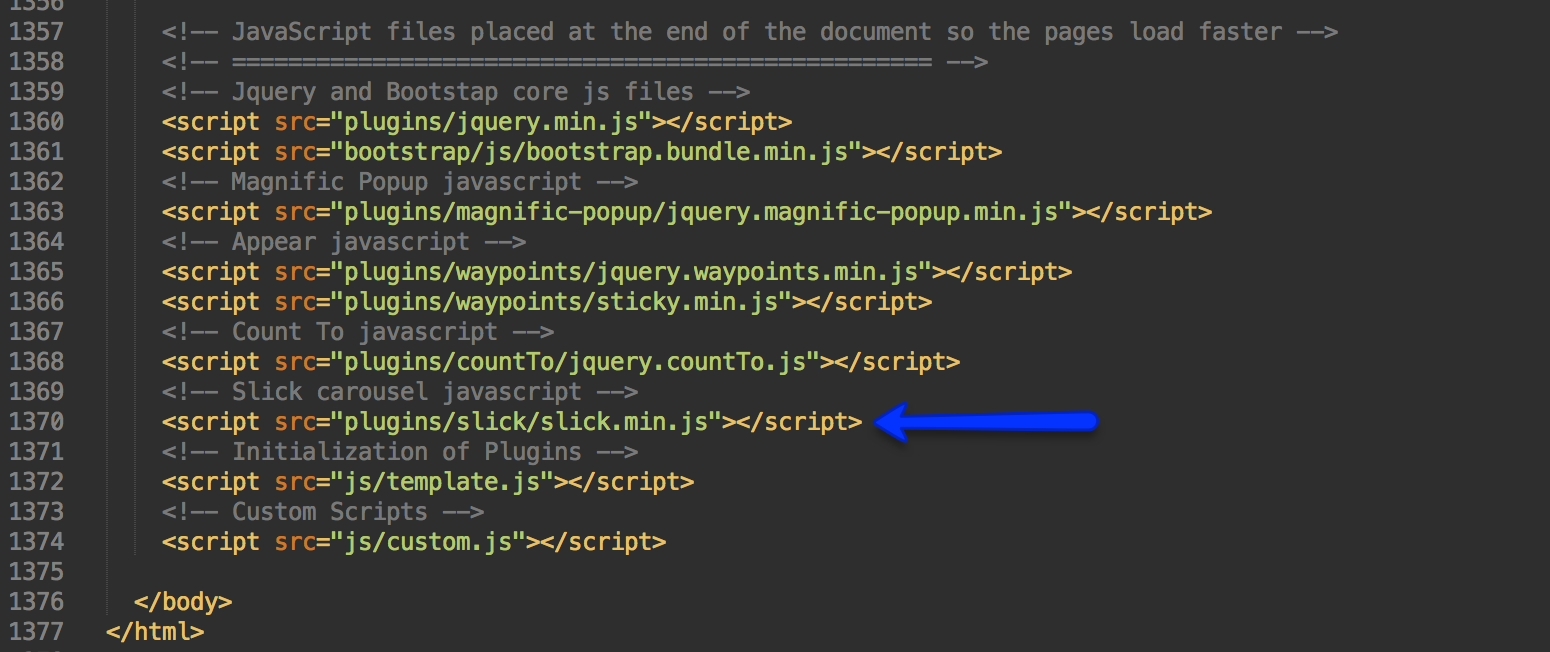
Task: Click the jquery.magnific-popup.min.js path
Action: click(707, 212)
